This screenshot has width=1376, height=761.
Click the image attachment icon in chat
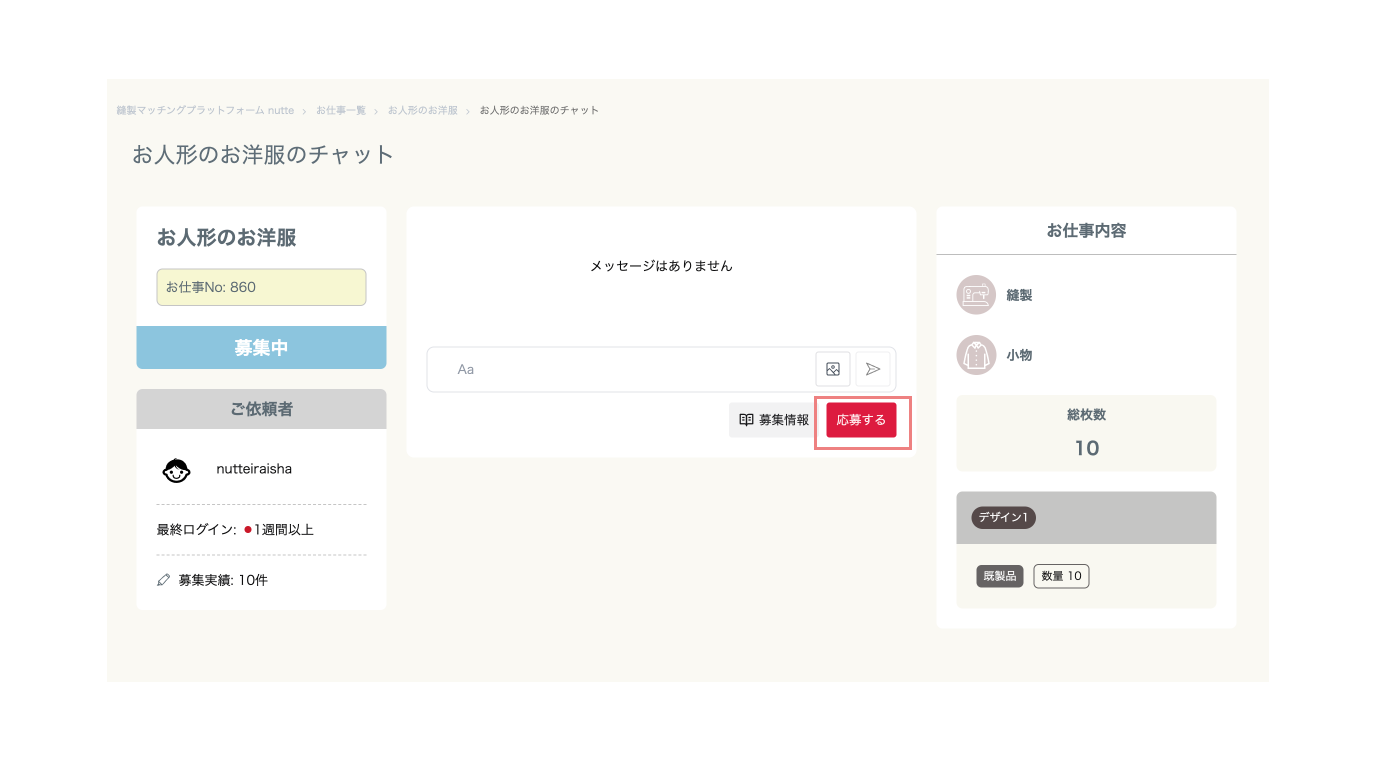[x=833, y=369]
